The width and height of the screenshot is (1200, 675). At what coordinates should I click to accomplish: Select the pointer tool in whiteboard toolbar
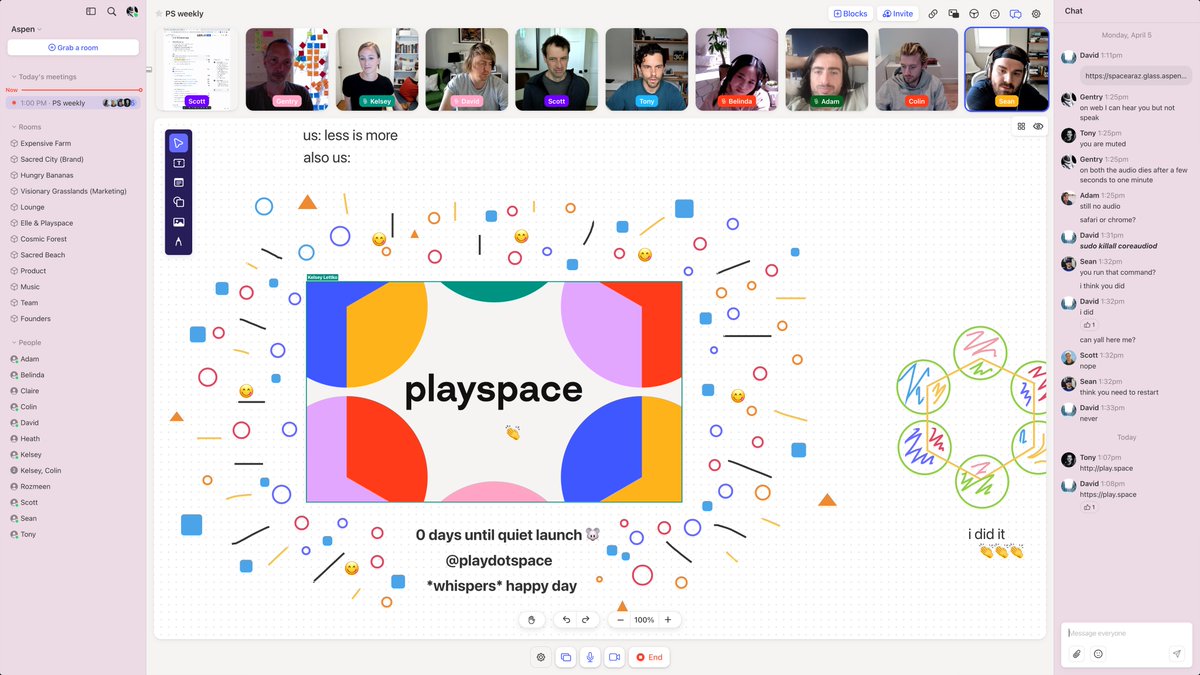click(178, 143)
